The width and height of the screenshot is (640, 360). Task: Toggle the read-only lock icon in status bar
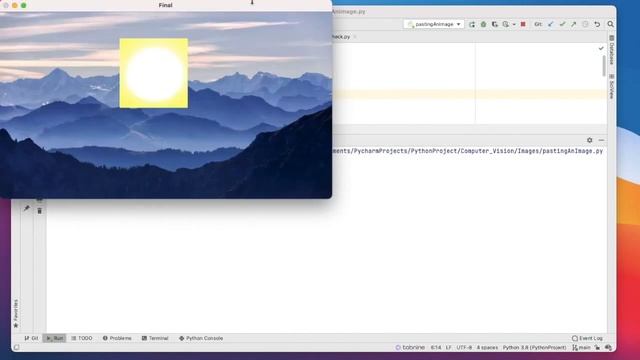pyautogui.click(x=597, y=347)
